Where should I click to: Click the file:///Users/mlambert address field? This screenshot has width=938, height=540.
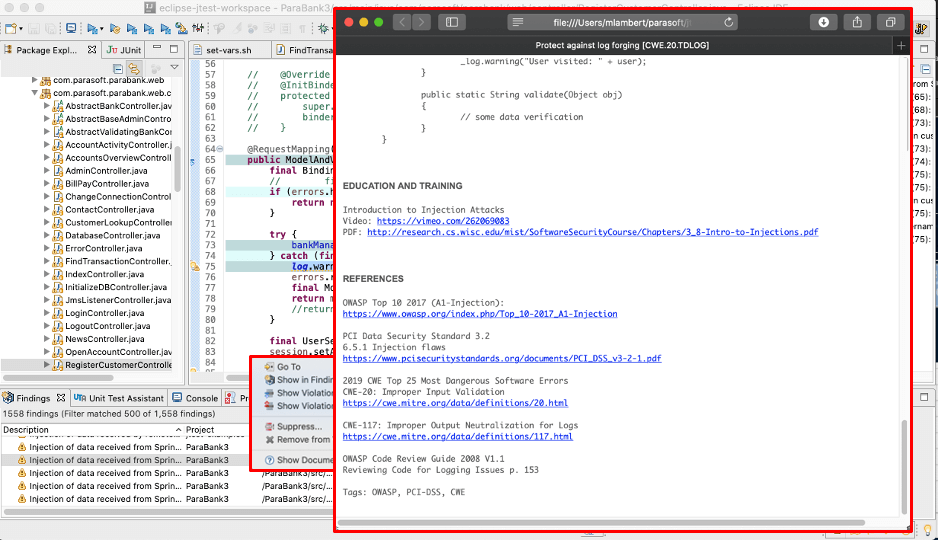(622, 22)
